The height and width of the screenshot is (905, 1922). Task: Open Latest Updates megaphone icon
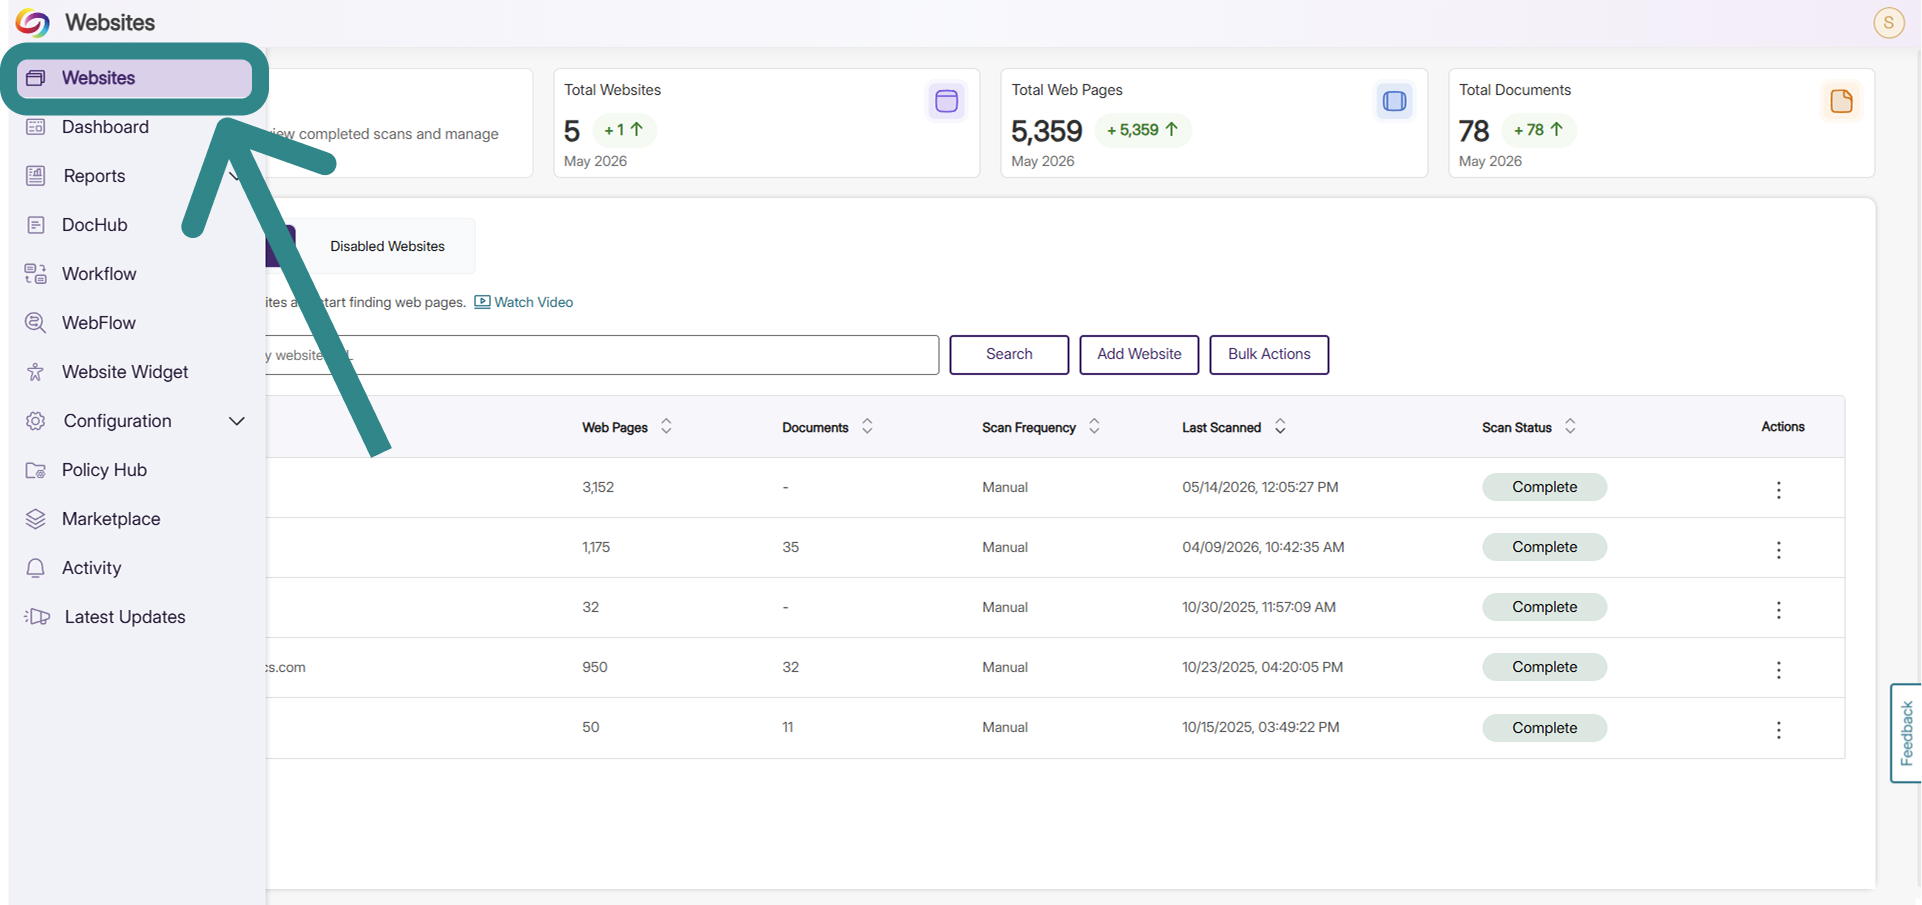pos(38,617)
